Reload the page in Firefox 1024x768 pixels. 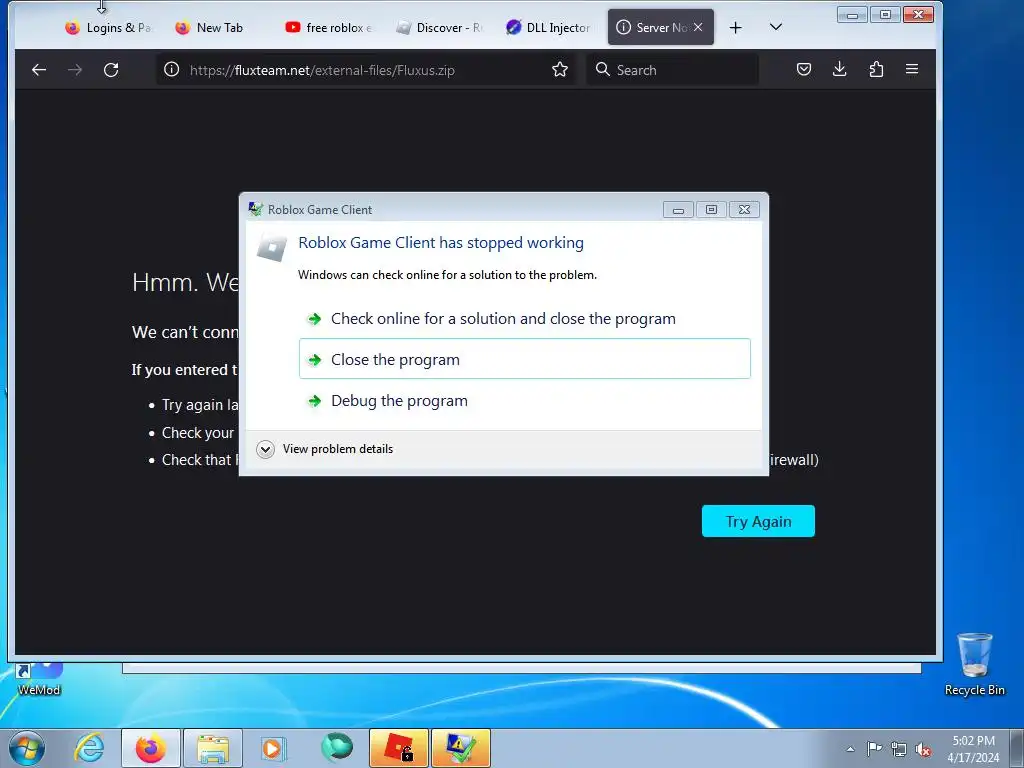pos(111,70)
